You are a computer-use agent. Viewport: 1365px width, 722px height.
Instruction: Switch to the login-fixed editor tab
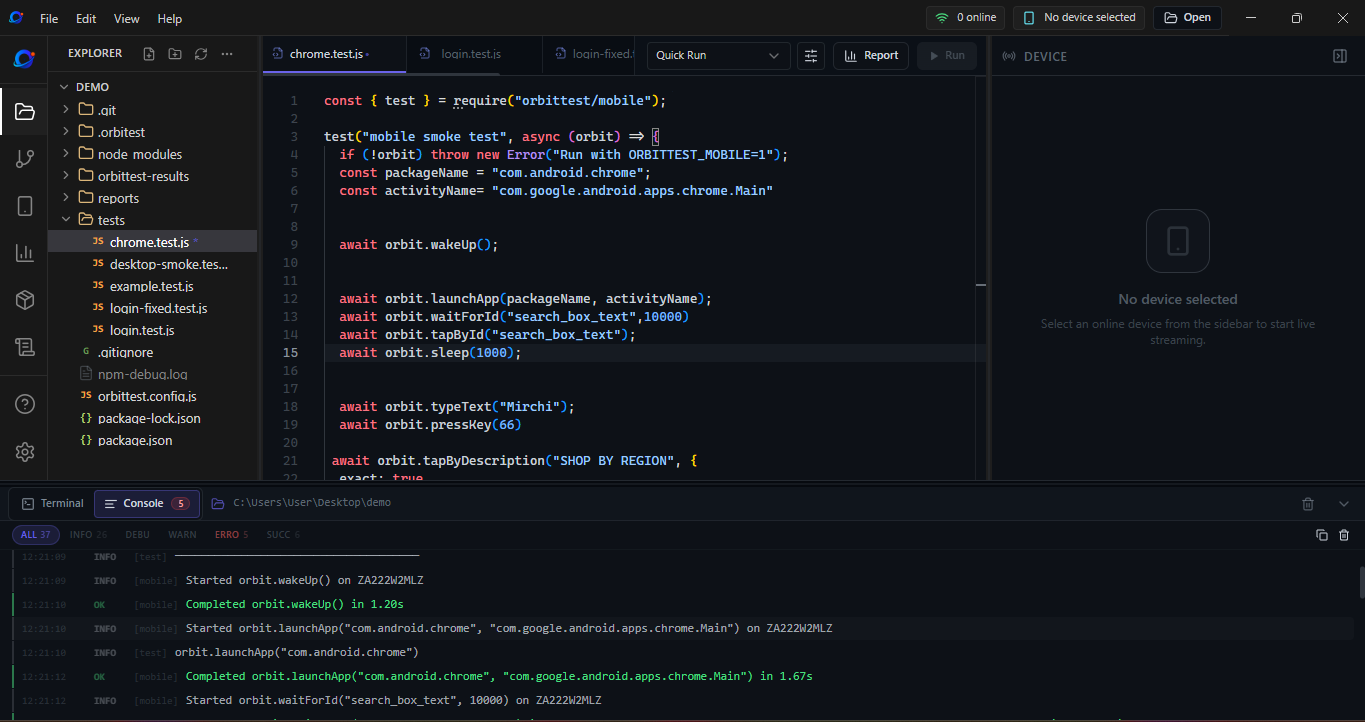click(x=590, y=54)
